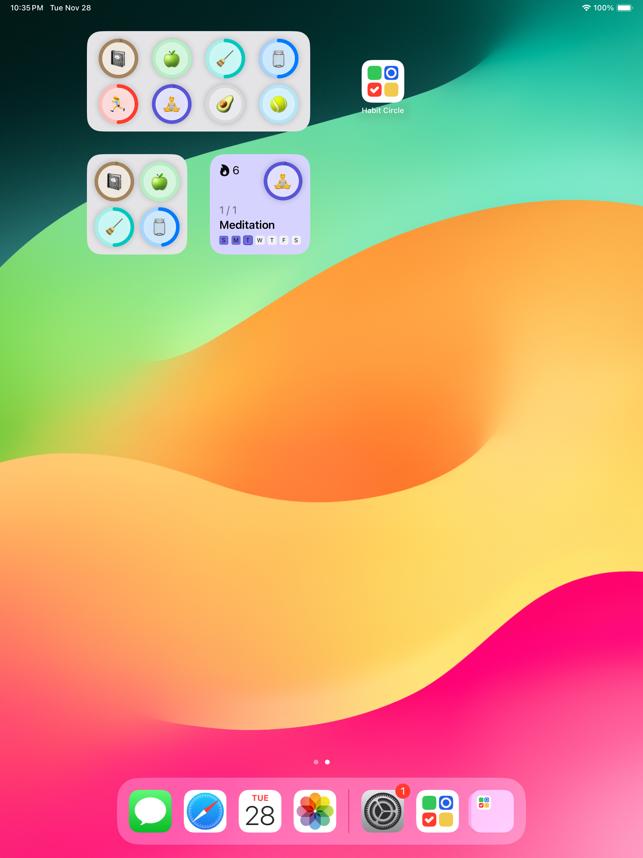Tap the Wednesday marker in Meditation widget
Viewport: 643px width, 858px height.
pos(260,240)
